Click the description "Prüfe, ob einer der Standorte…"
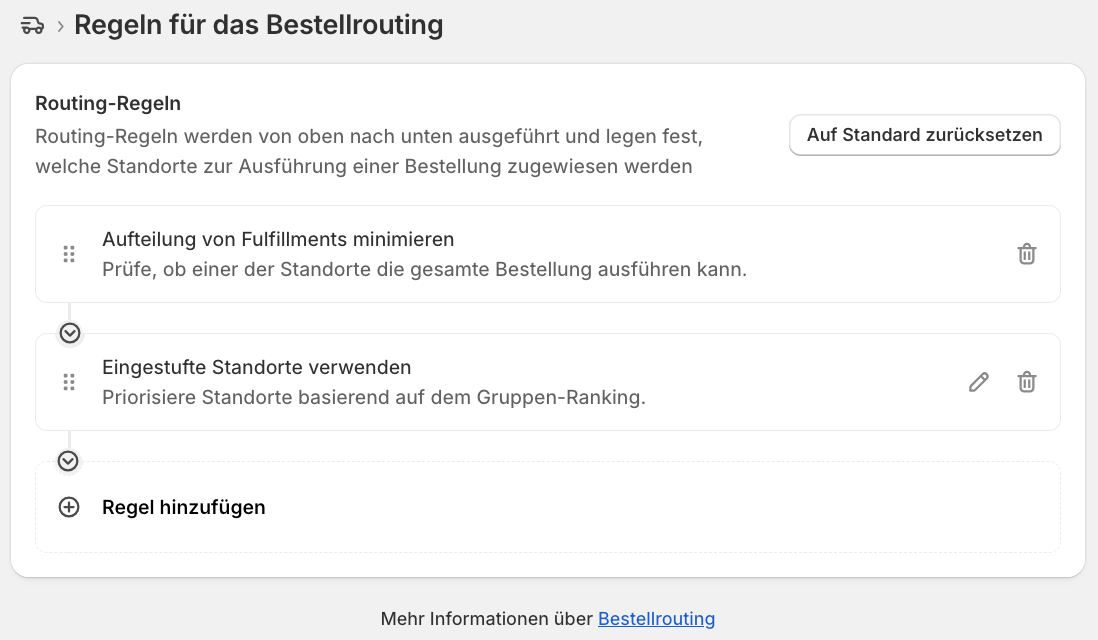The width and height of the screenshot is (1098, 640). coord(425,269)
